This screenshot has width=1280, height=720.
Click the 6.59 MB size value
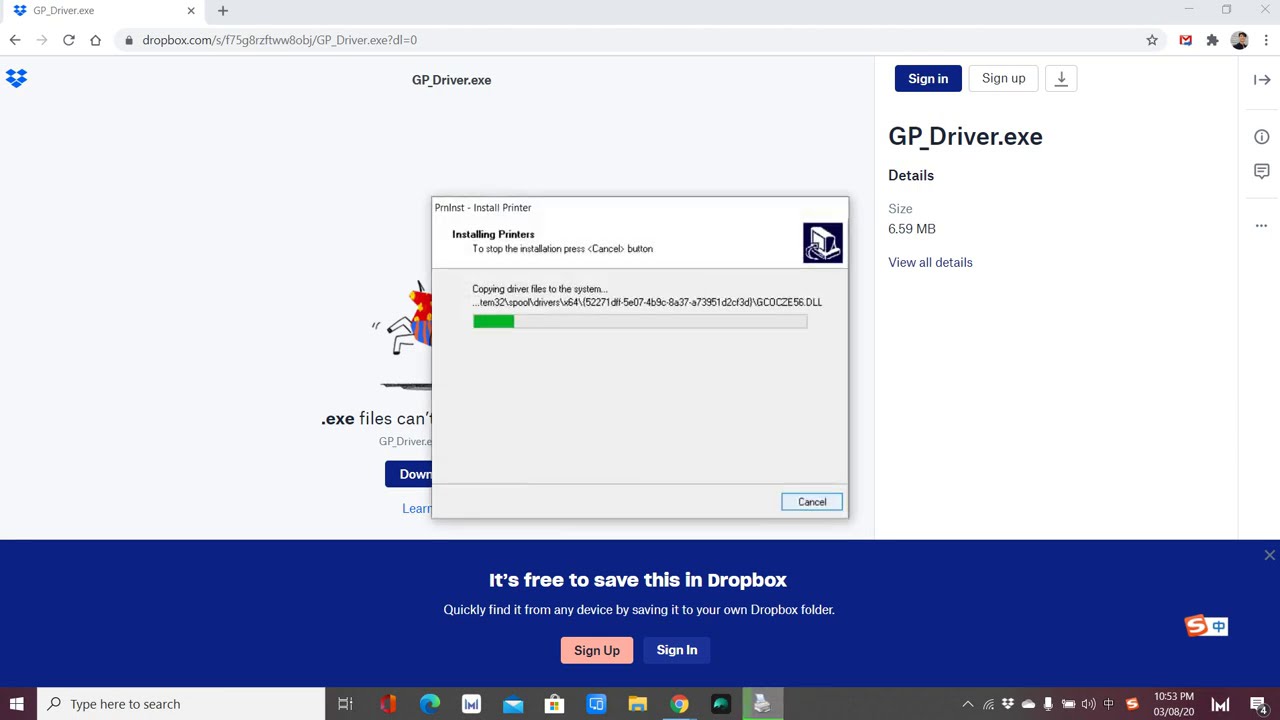(x=912, y=229)
